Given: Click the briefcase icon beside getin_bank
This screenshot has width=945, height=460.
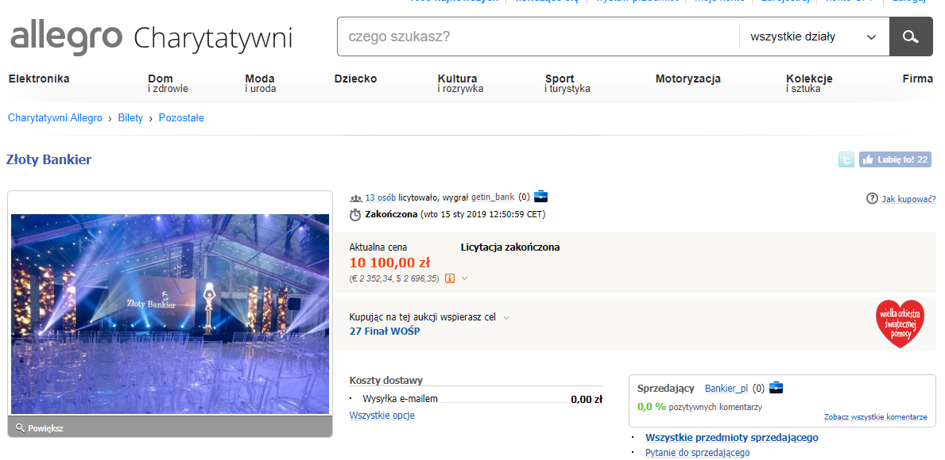Looking at the screenshot, I should click(541, 197).
